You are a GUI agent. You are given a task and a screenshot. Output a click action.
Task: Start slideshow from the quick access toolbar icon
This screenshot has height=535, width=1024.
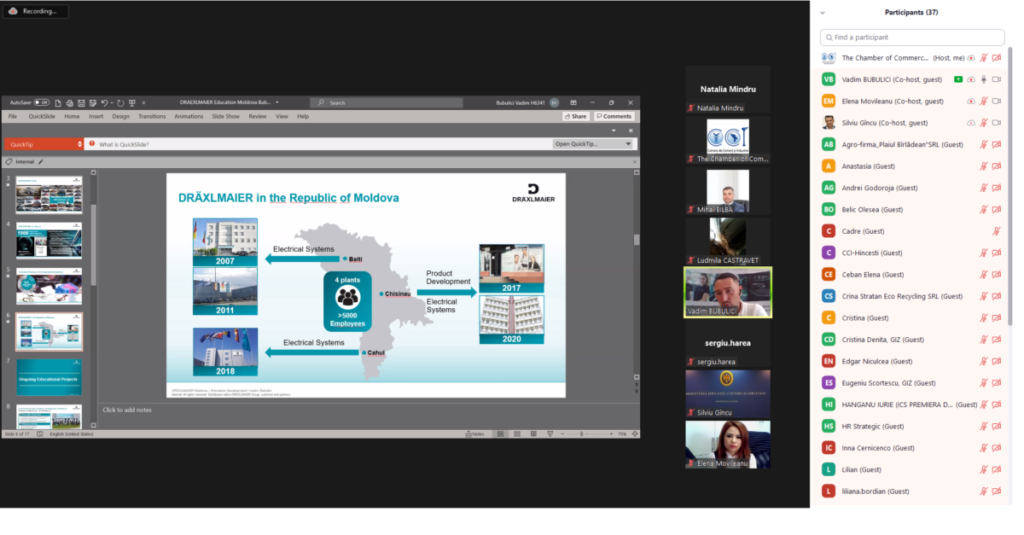pos(132,103)
